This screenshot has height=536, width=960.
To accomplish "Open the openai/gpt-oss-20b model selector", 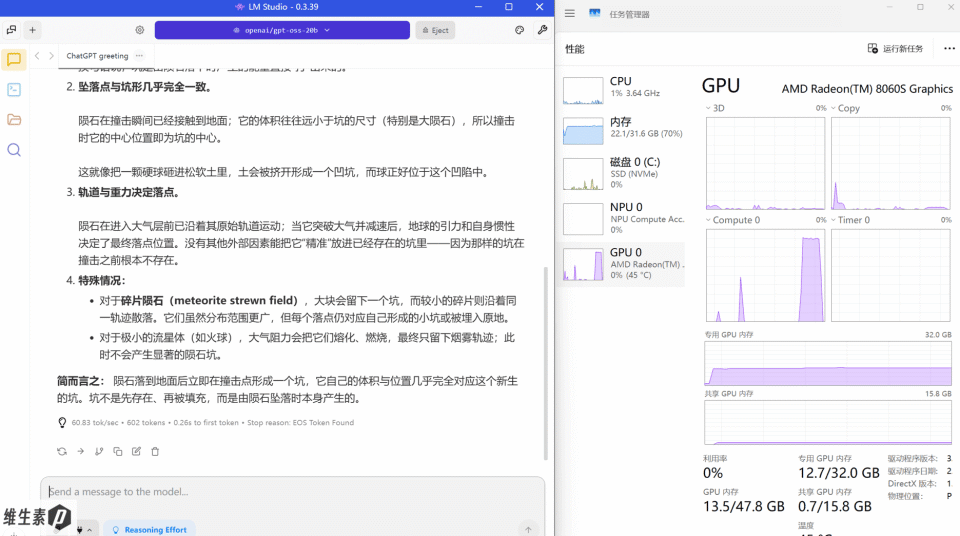I will 282,30.
